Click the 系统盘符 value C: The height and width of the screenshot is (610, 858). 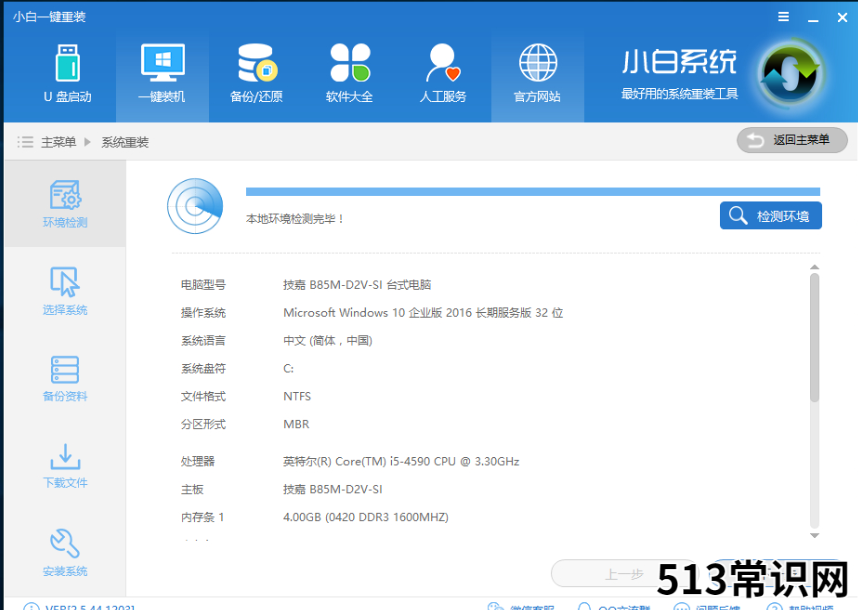(x=288, y=369)
